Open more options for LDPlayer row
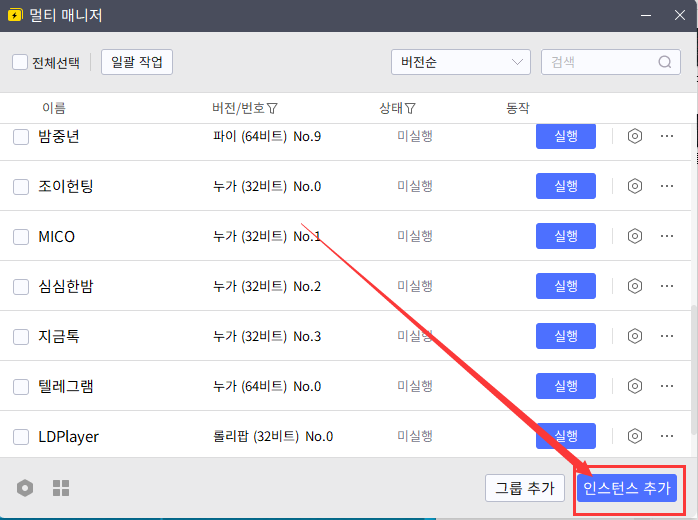 pos(667,436)
